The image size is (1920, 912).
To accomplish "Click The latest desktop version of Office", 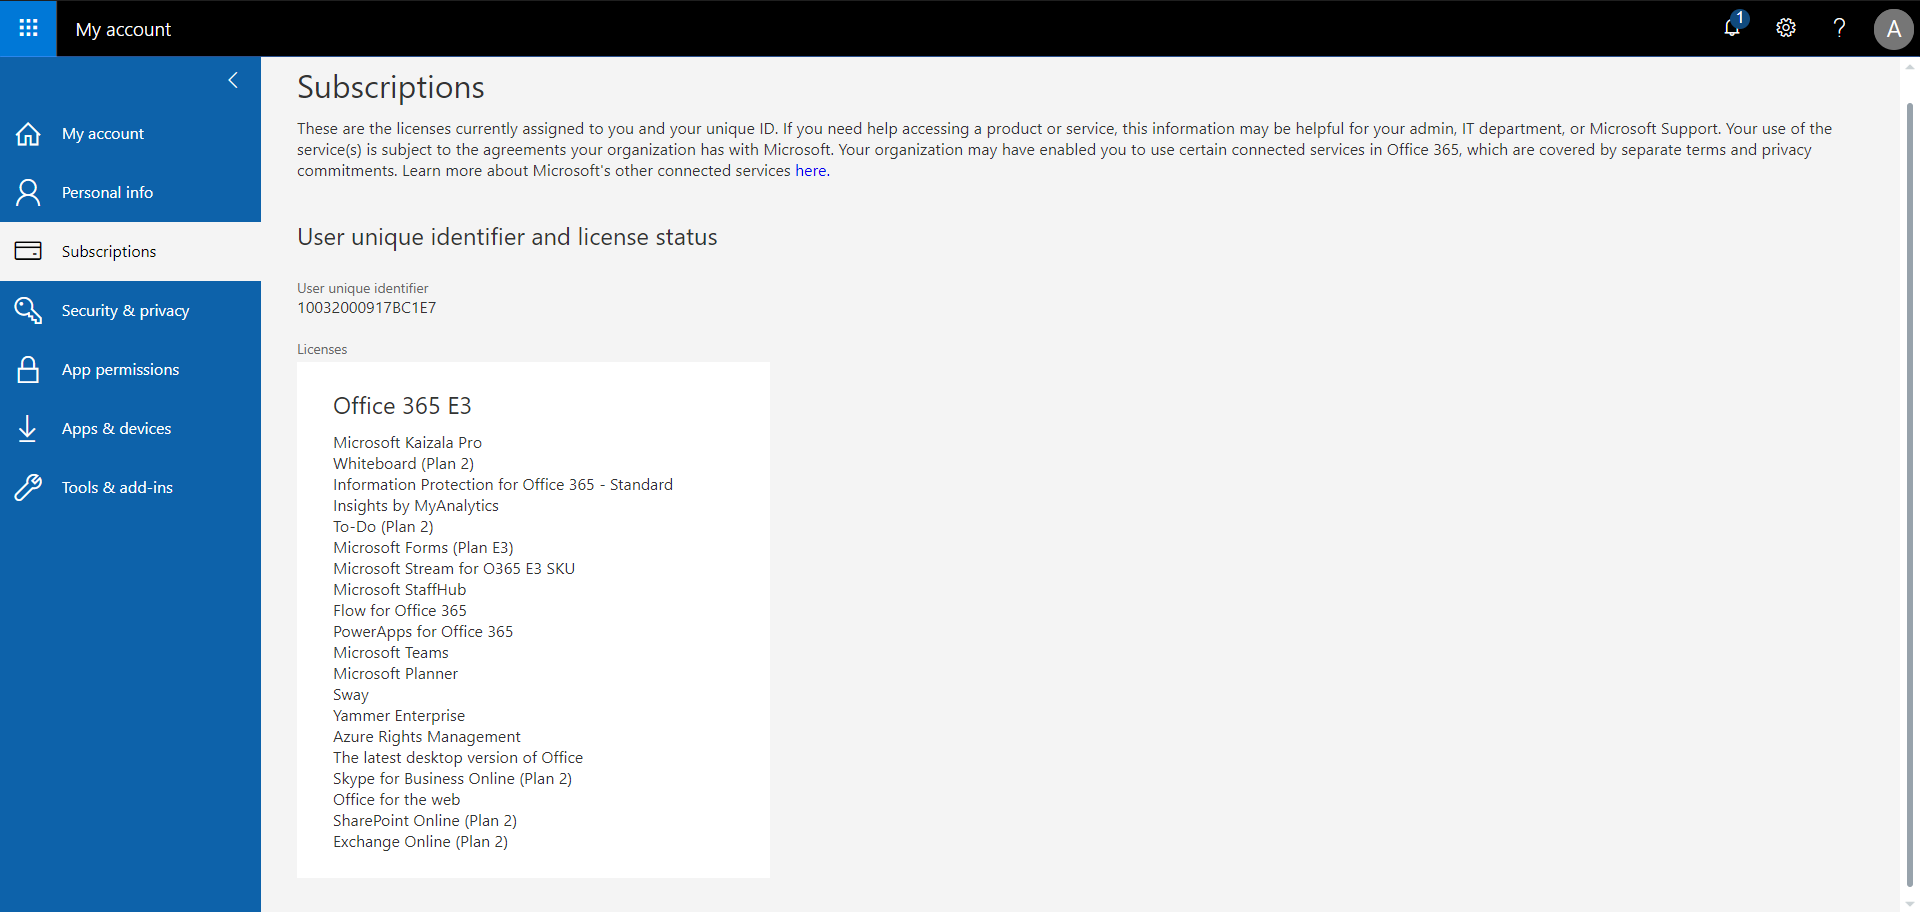I will coord(458,758).
